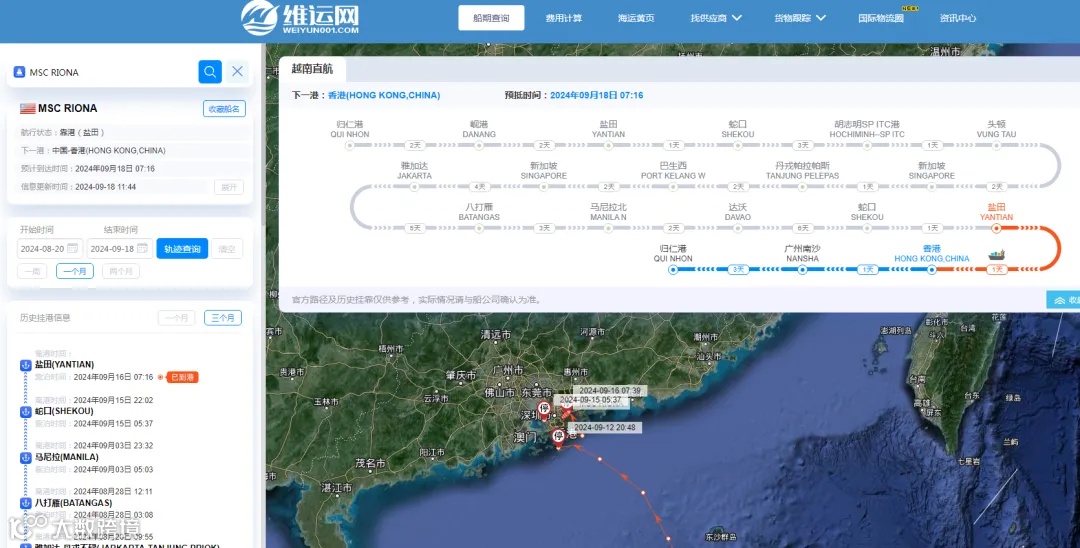
Task: Click the 6天 duration badge on the route
Action: (802, 228)
